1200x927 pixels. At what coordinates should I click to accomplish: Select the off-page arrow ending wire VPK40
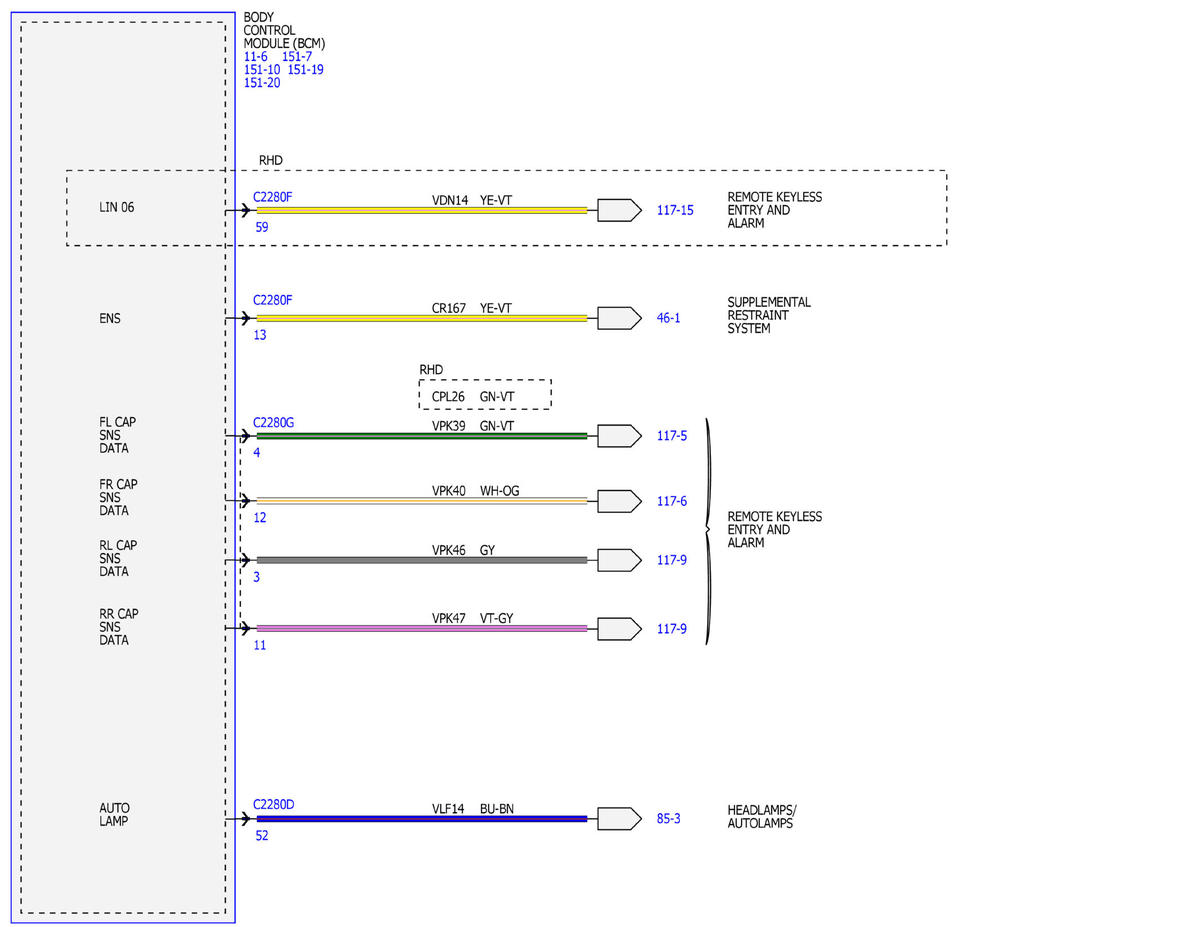[619, 500]
